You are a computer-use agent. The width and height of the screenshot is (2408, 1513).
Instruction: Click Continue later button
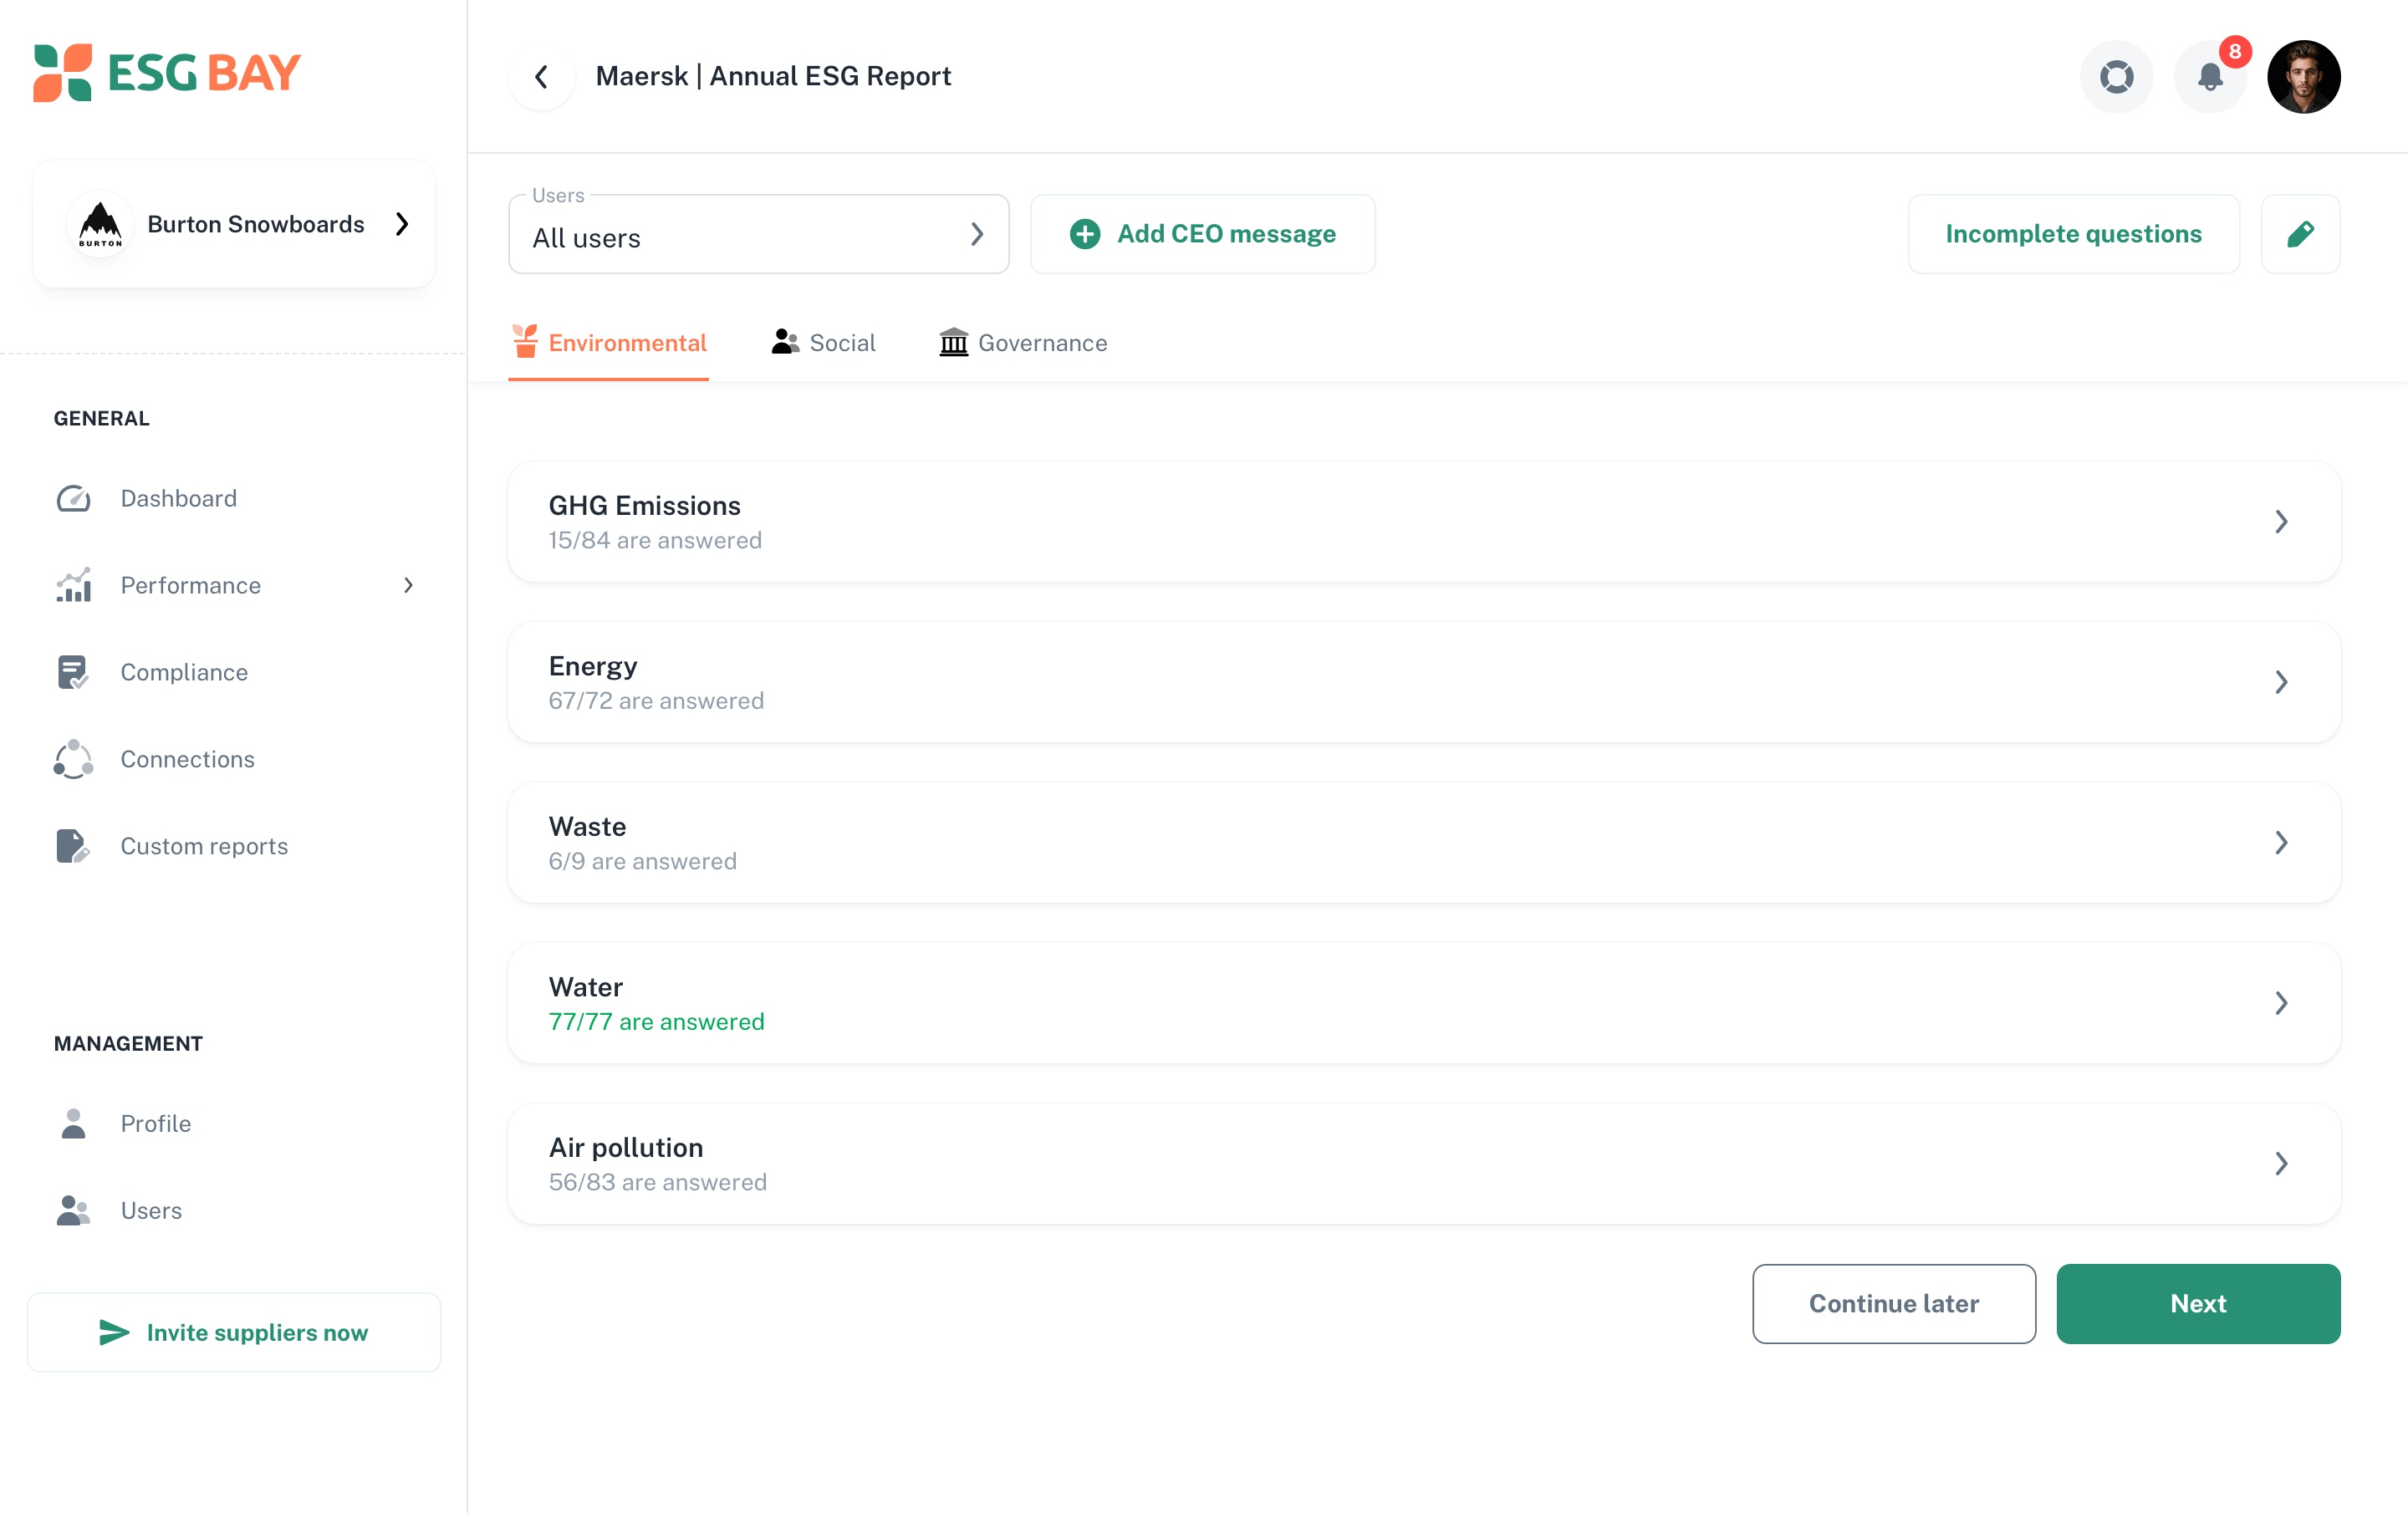1894,1303
